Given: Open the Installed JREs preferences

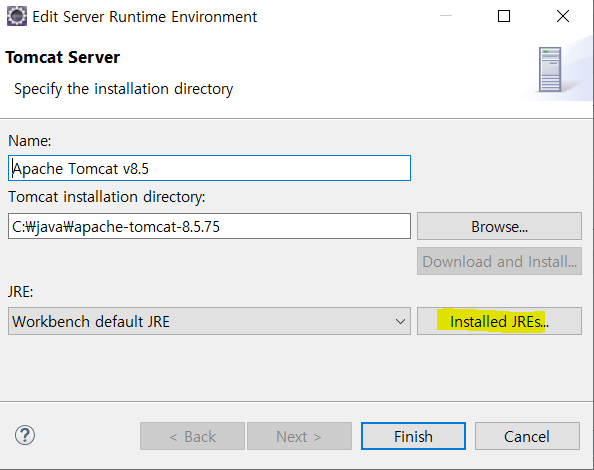Looking at the screenshot, I should click(499, 321).
